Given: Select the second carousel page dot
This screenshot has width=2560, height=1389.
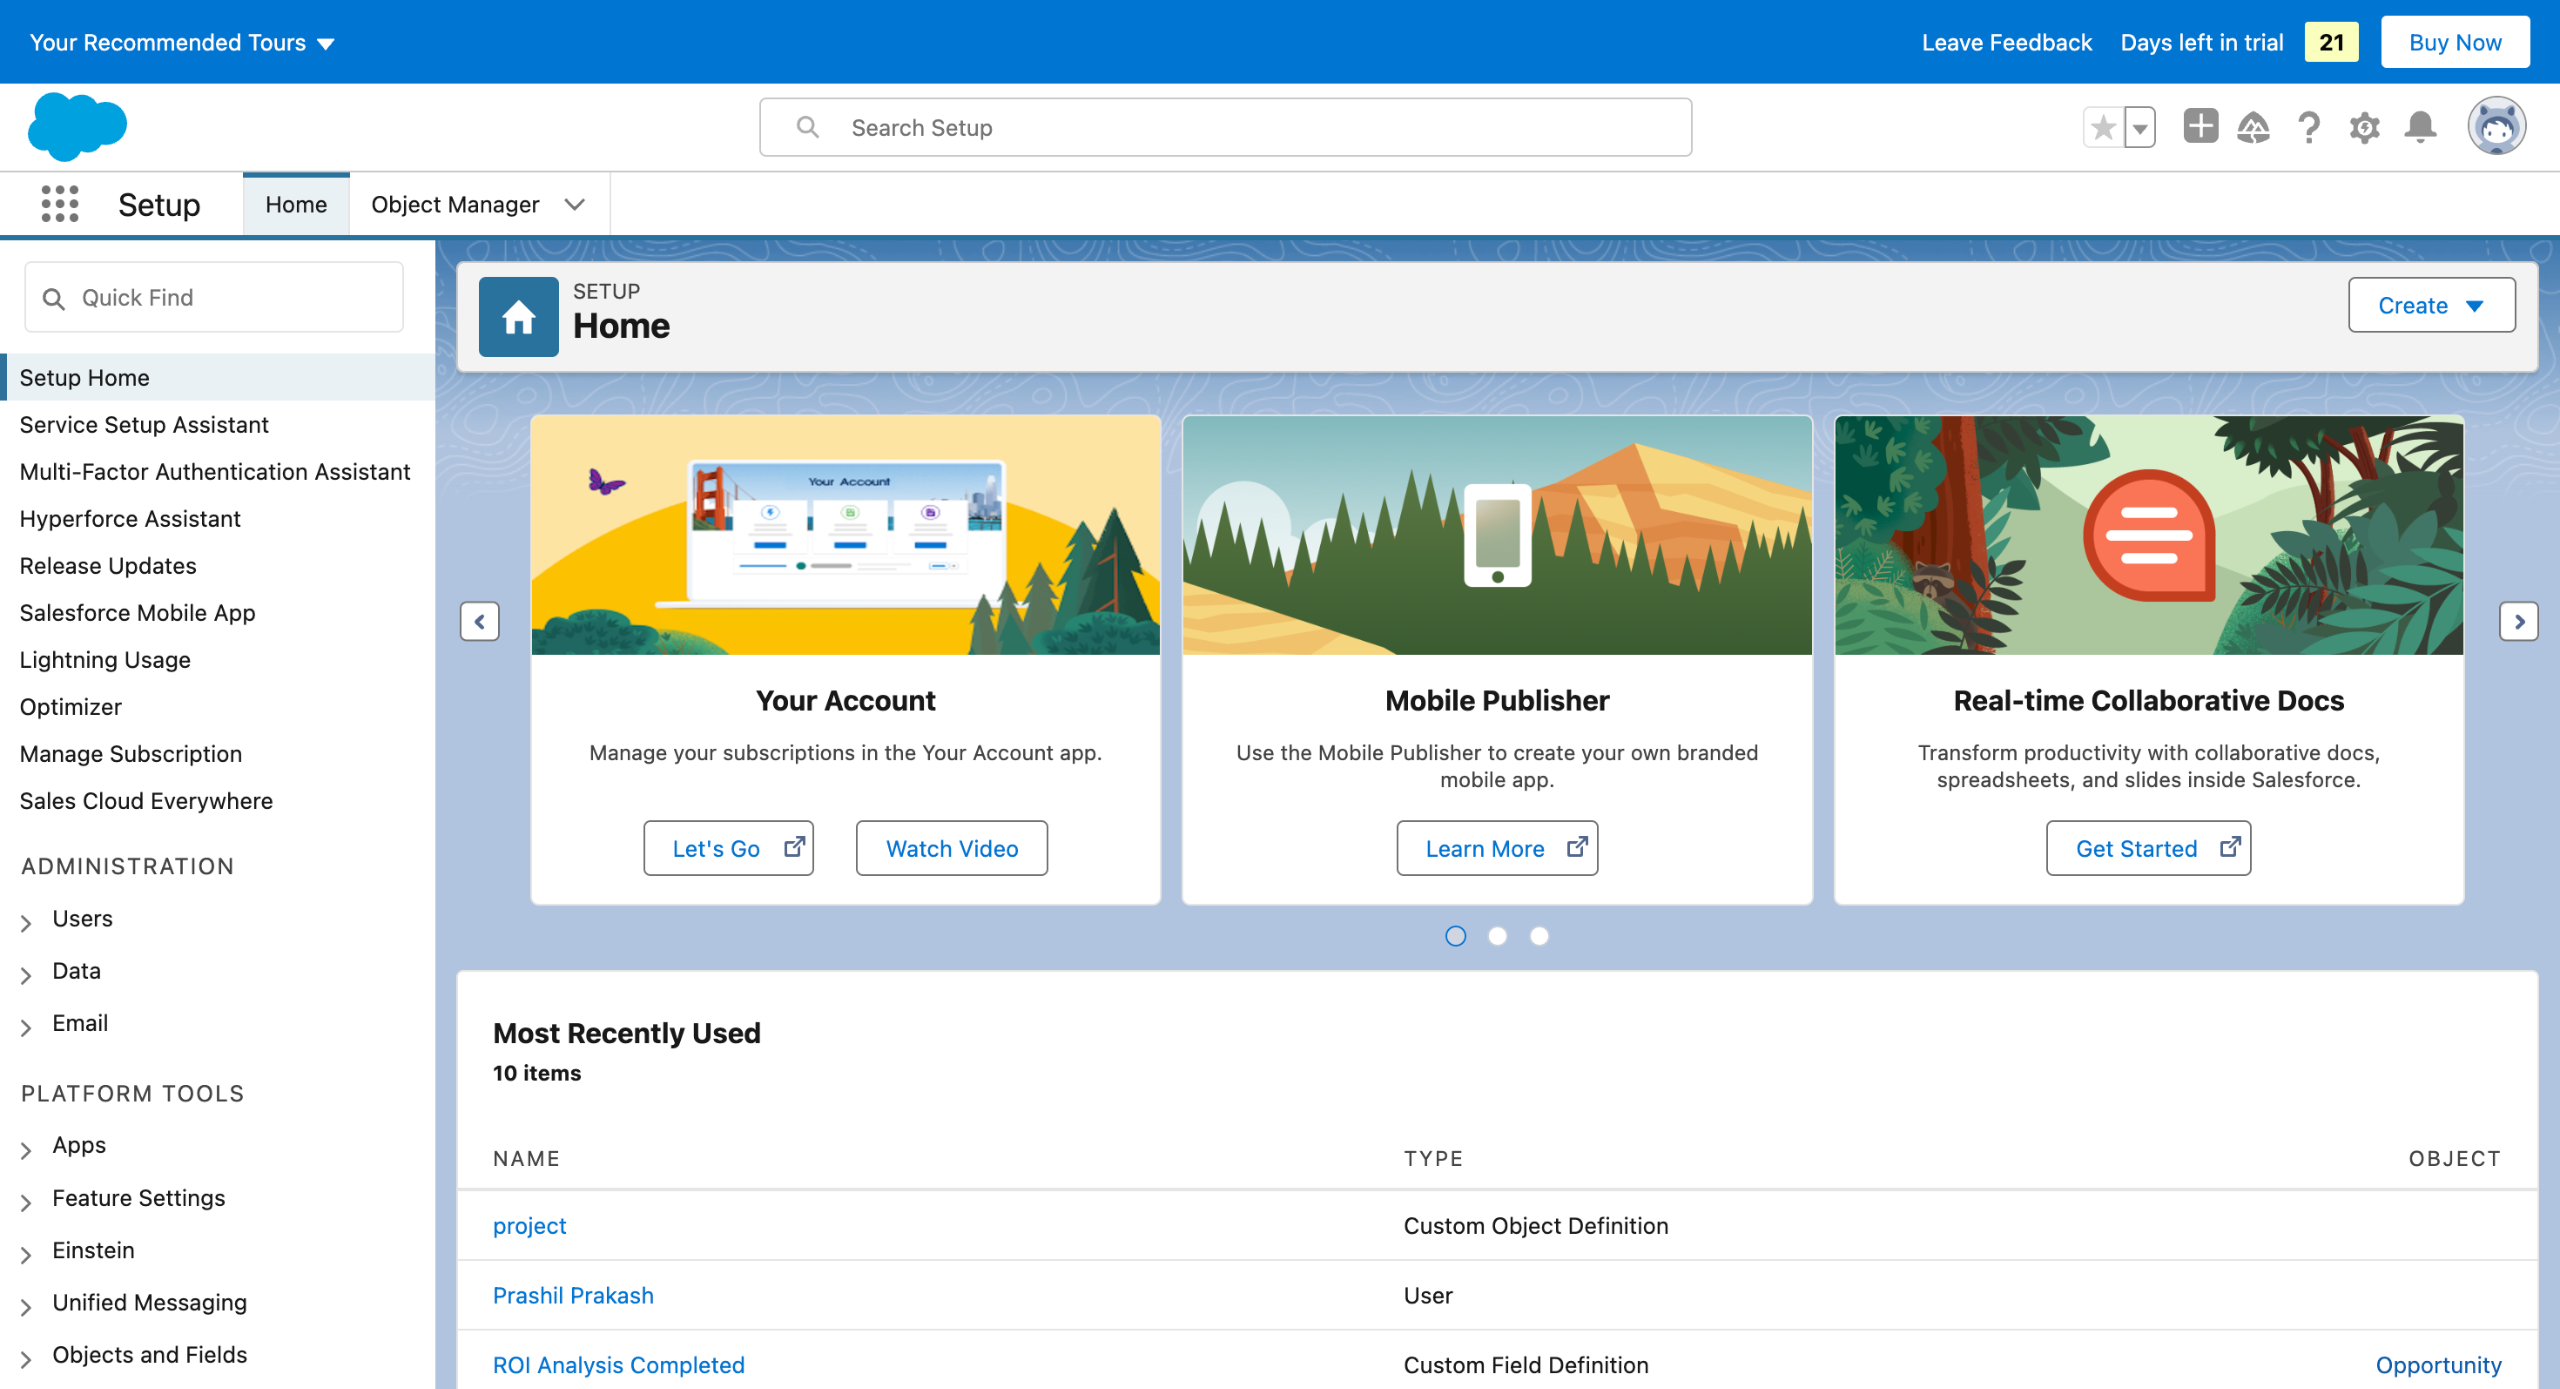Looking at the screenshot, I should [x=1498, y=936].
